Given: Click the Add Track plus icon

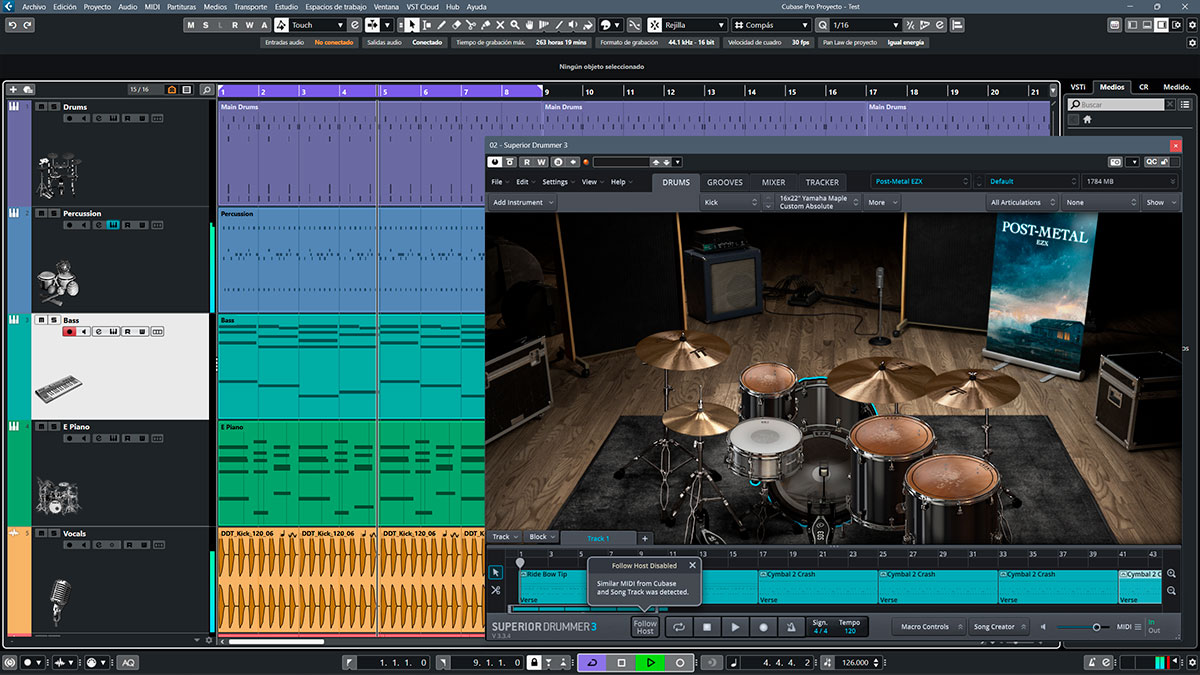Looking at the screenshot, I should coord(12,90).
